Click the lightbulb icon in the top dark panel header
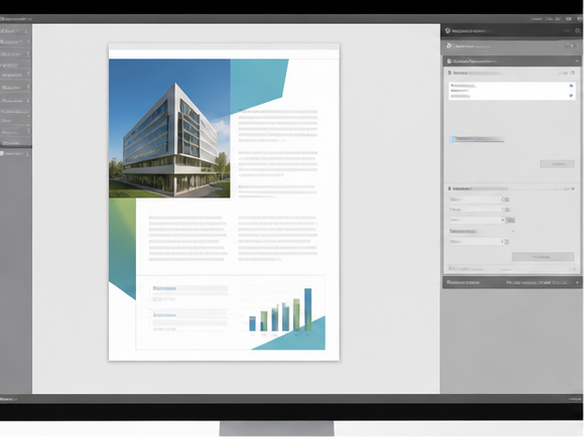584x437 pixels. tap(448, 31)
